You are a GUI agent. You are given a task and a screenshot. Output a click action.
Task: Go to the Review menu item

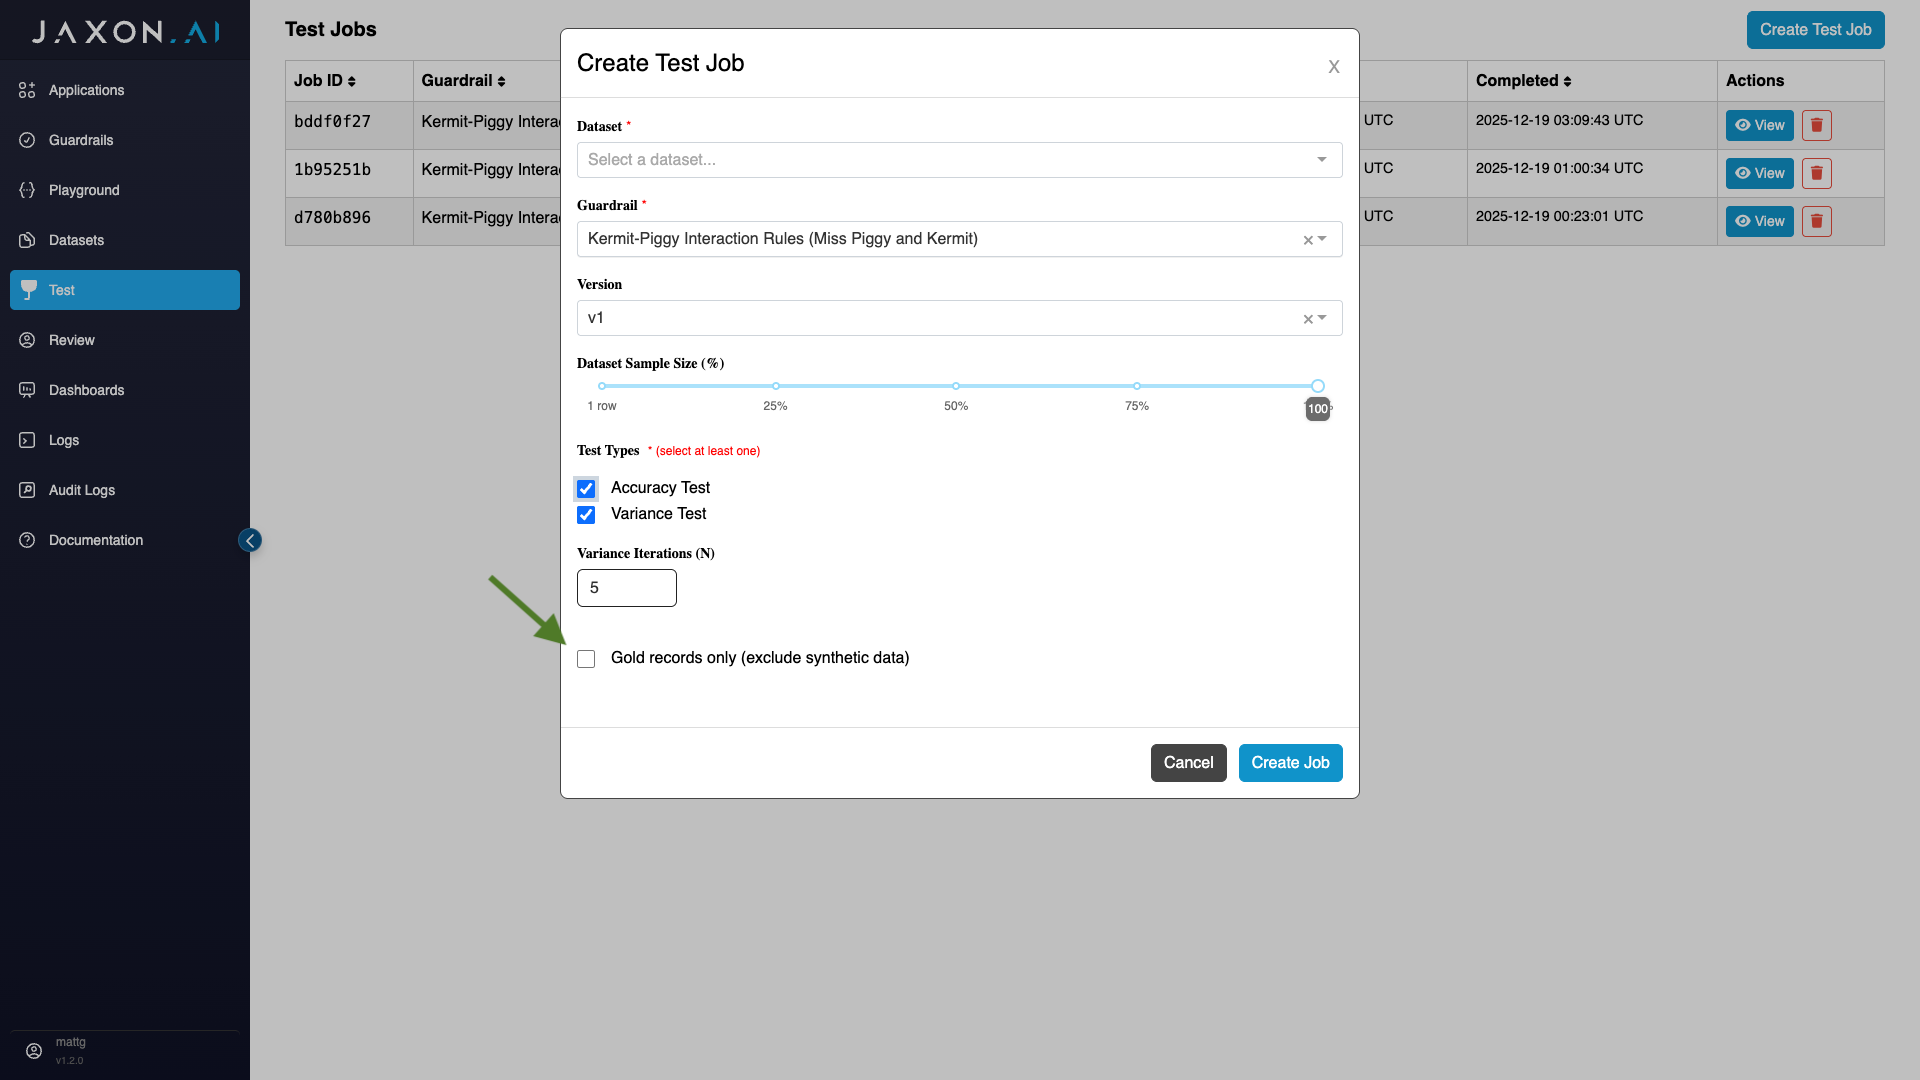pyautogui.click(x=72, y=340)
